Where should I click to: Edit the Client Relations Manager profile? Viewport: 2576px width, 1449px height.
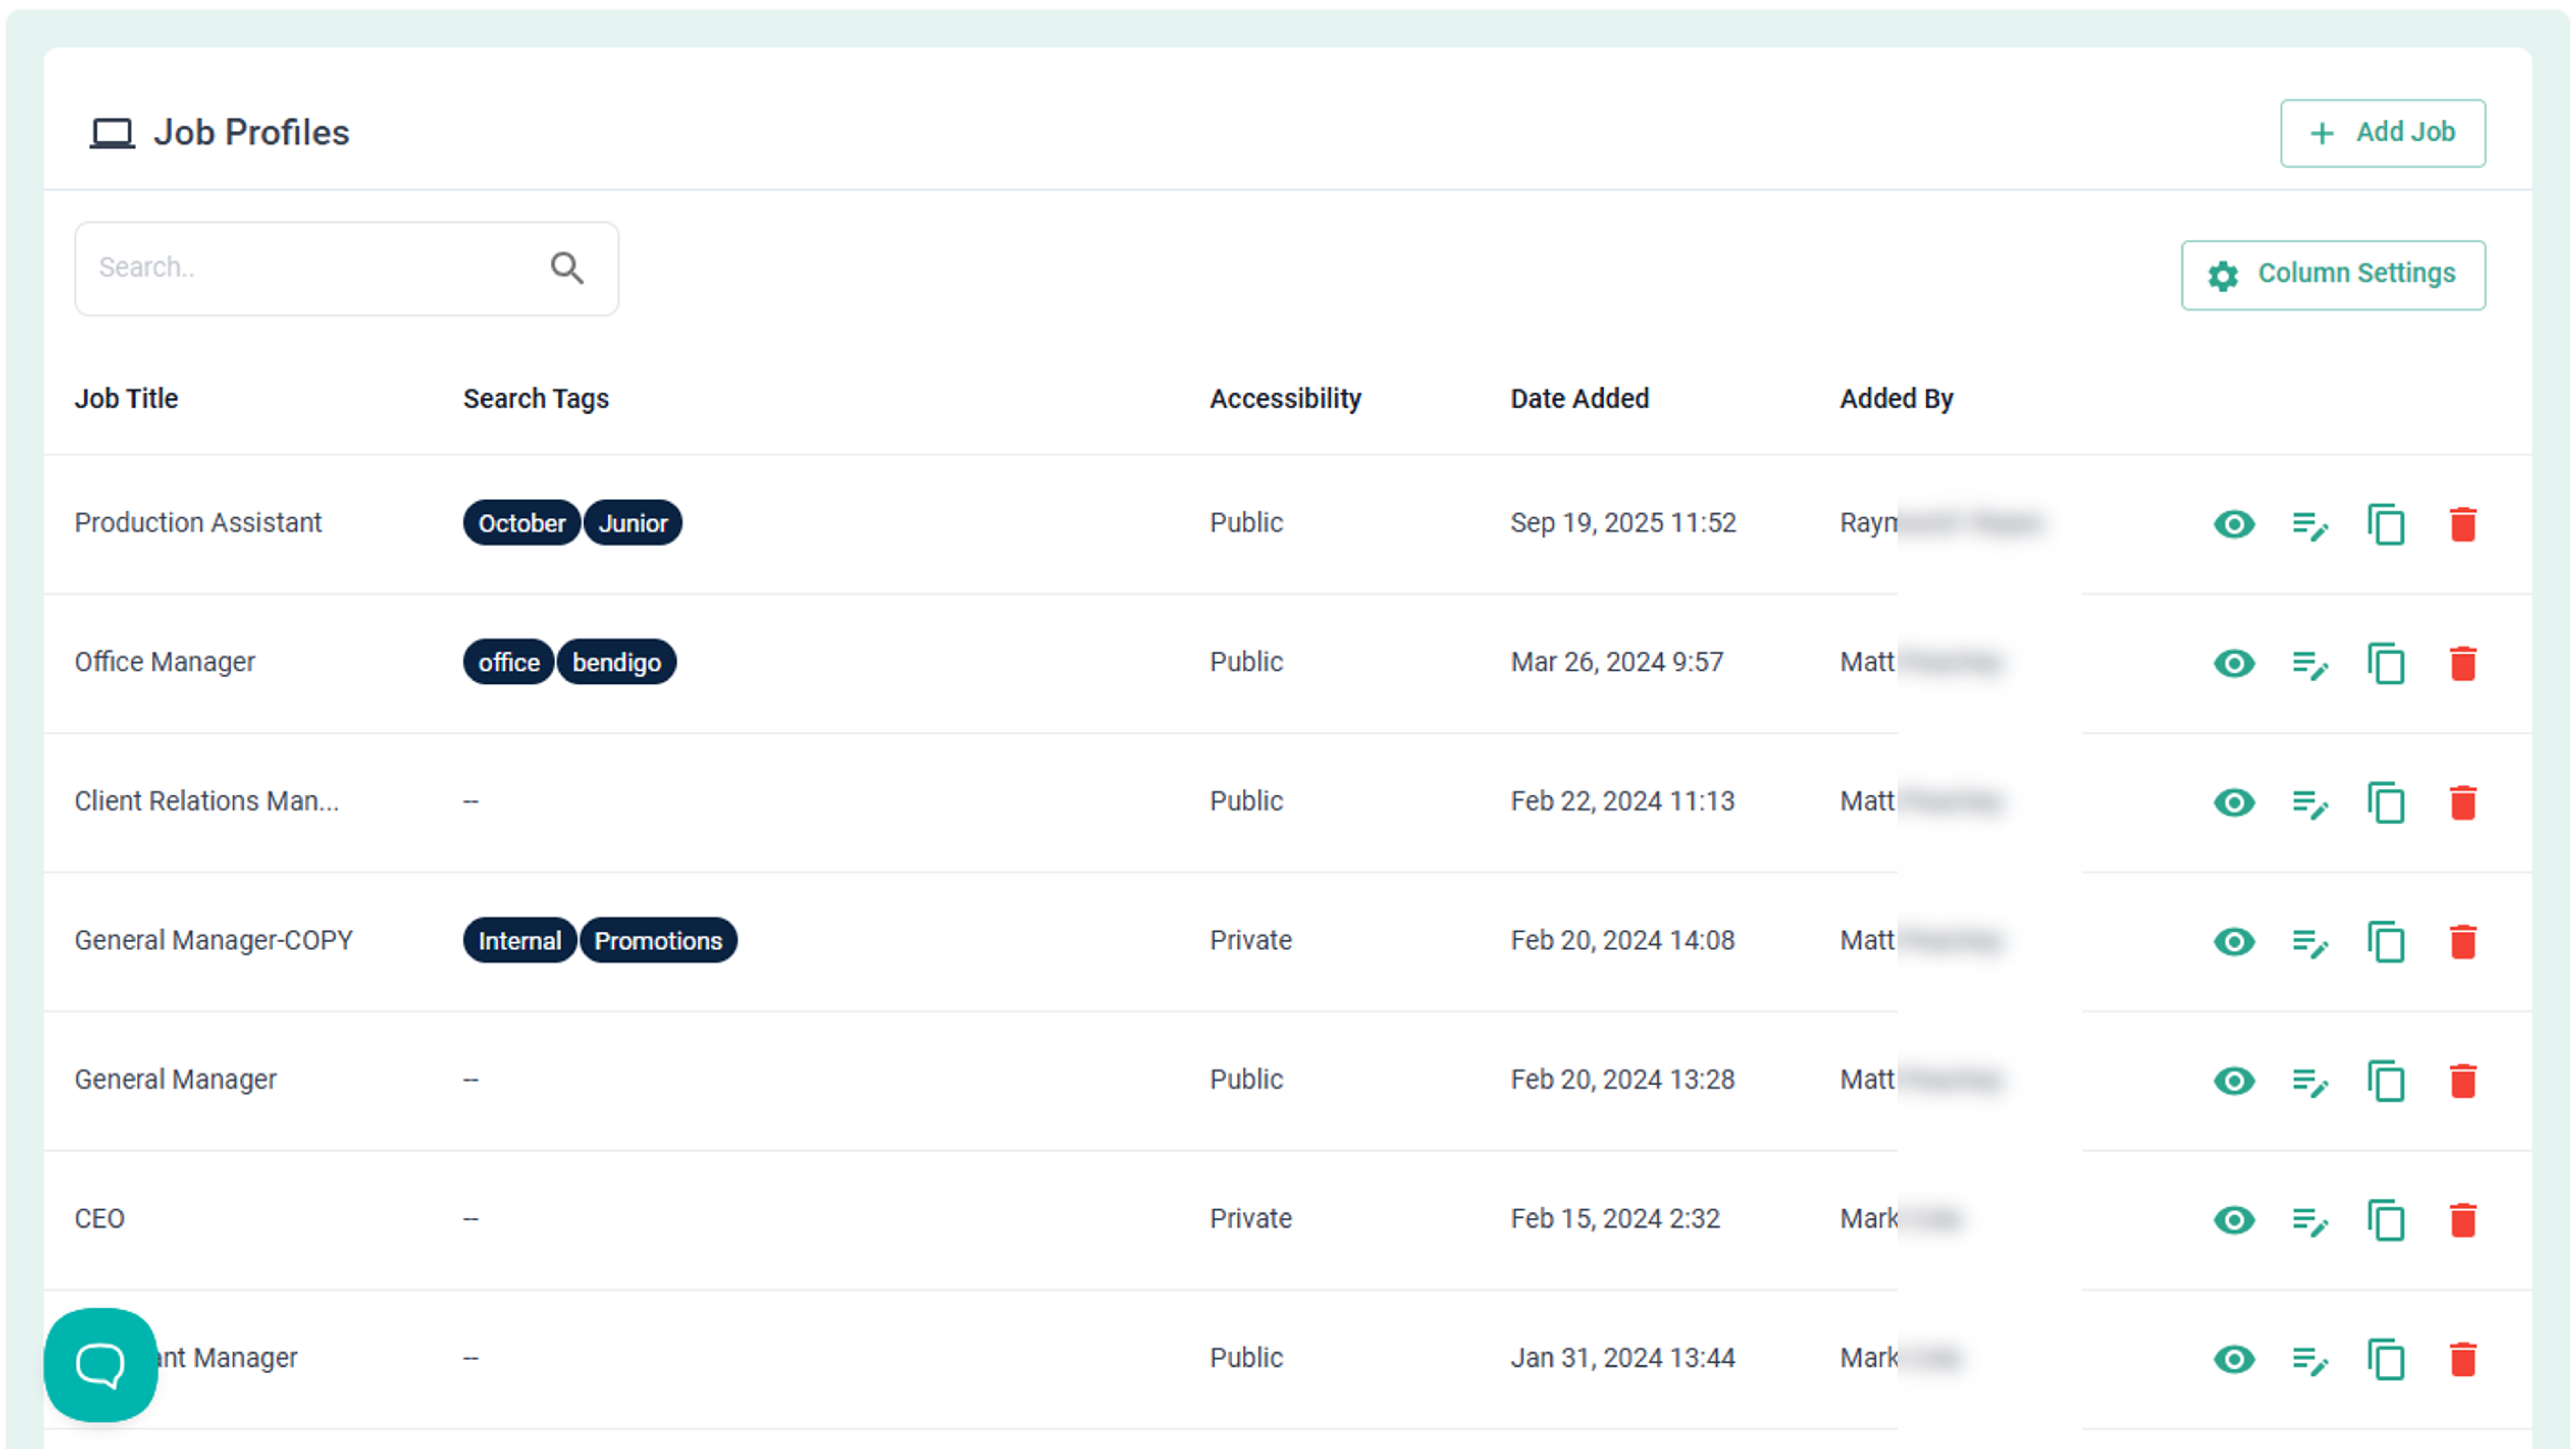2309,802
